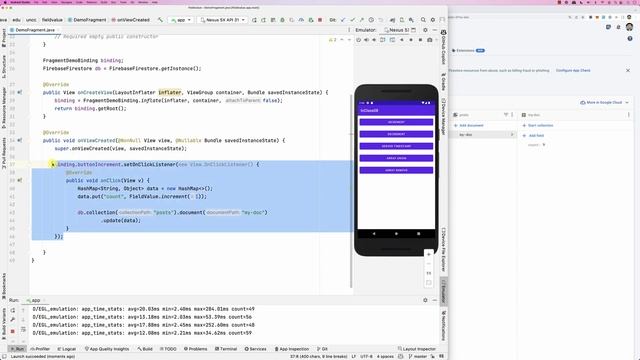Open Build Variants side tool window
This screenshot has width=640, height=360.
point(4,324)
